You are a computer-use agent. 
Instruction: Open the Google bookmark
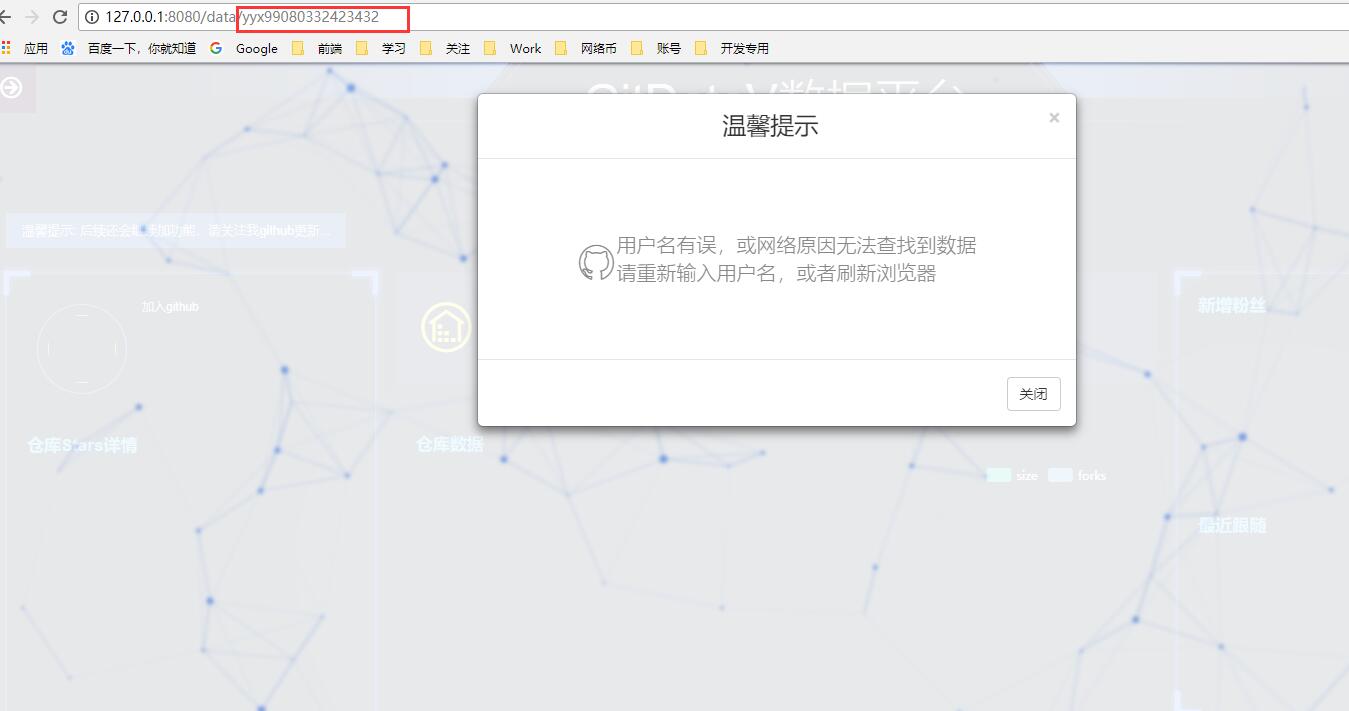click(244, 48)
